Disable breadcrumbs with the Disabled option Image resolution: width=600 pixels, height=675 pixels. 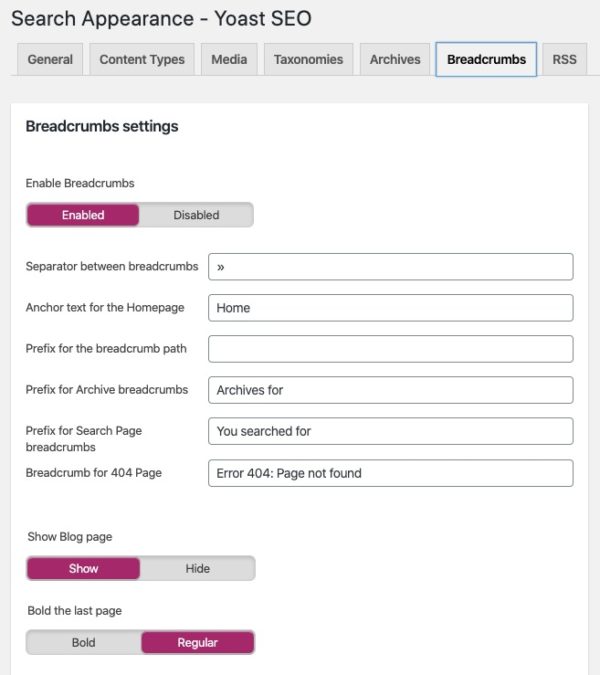point(196,215)
